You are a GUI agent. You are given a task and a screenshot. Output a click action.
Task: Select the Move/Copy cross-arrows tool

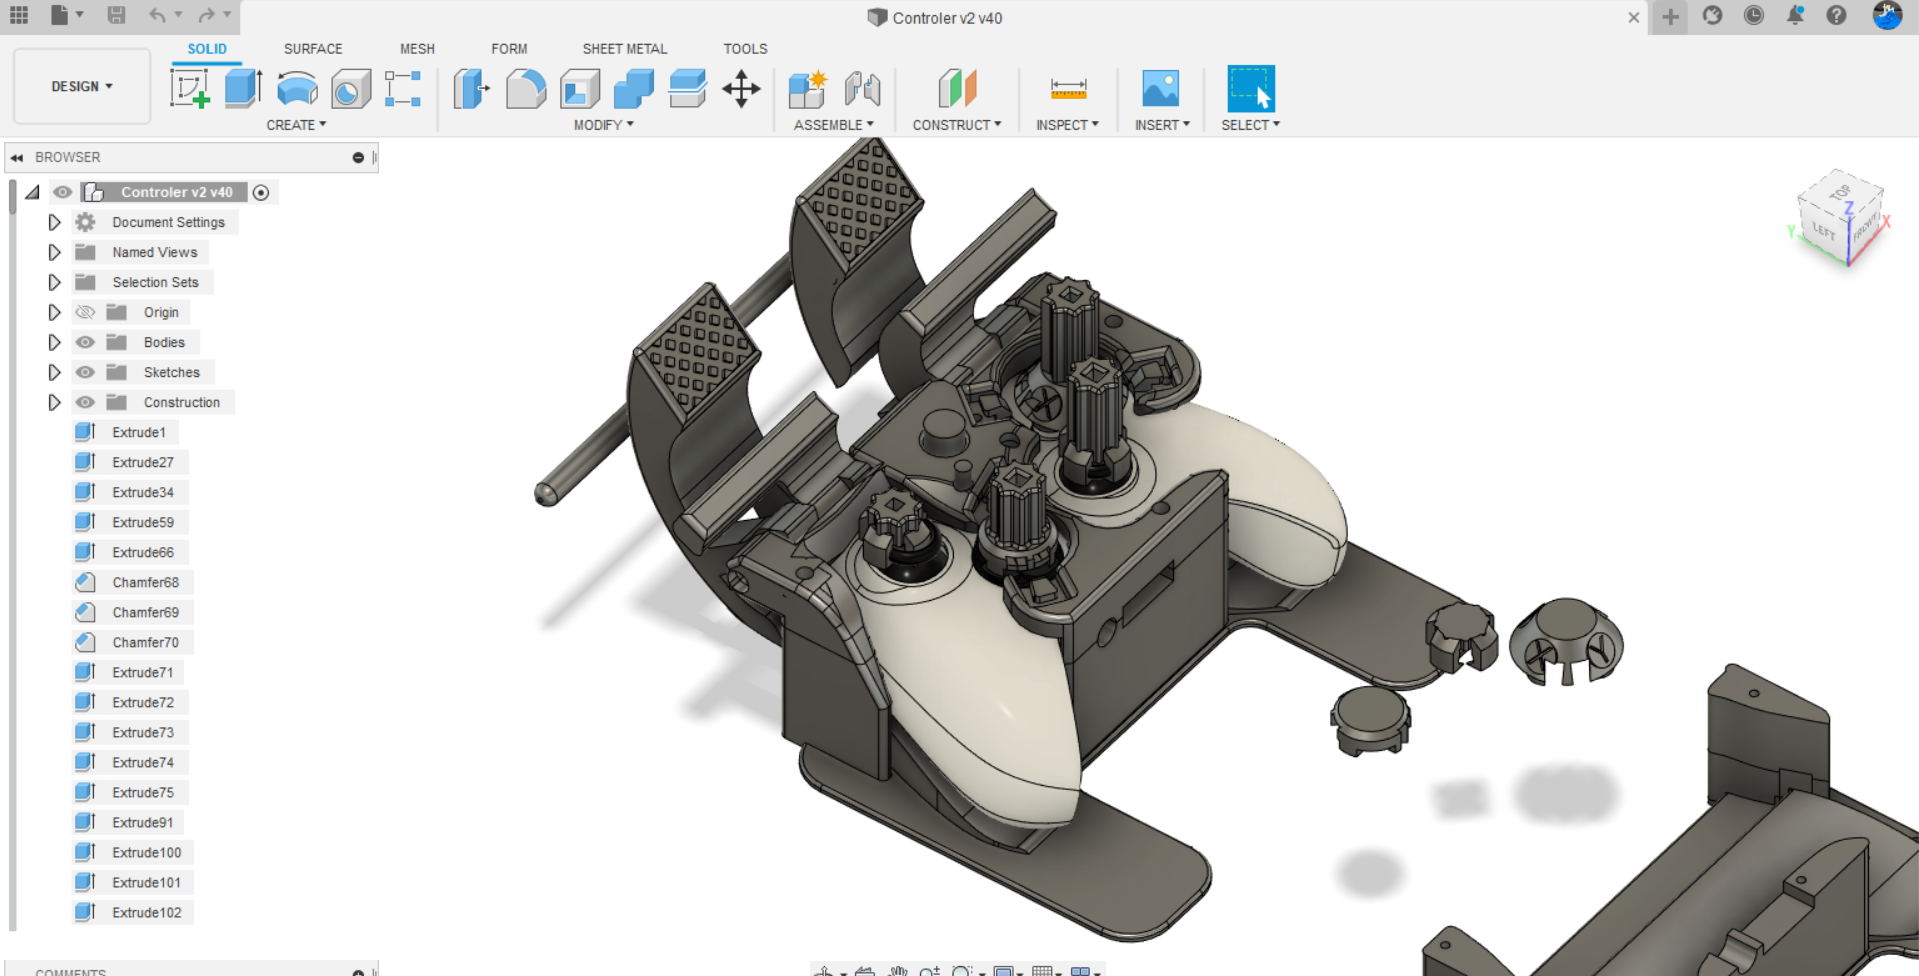[741, 88]
